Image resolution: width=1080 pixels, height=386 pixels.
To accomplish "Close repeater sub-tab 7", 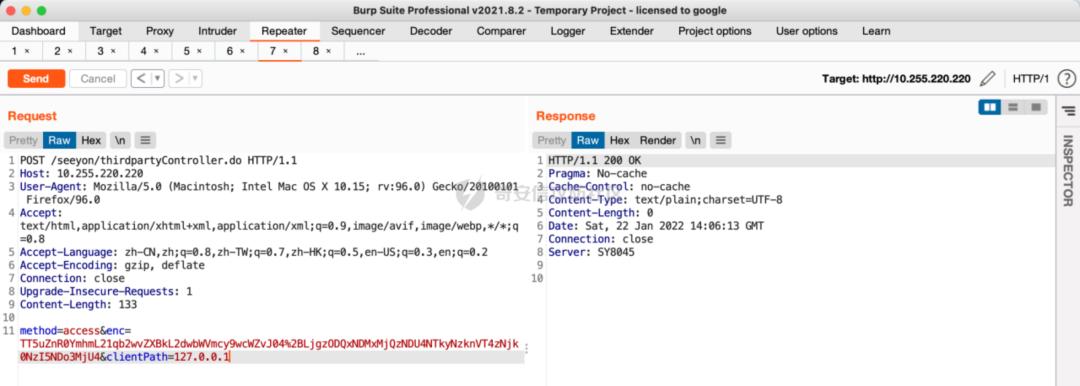I will coord(286,51).
